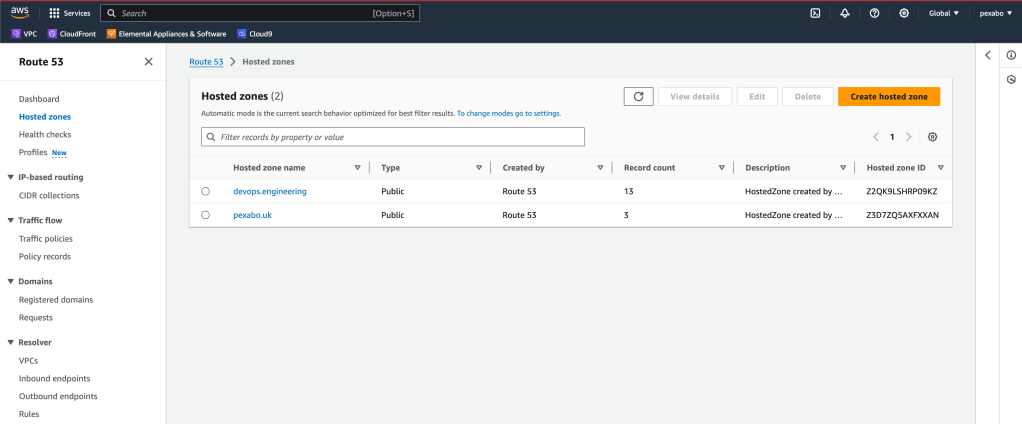Click the hosted zone ID Z3D7ZQ5AXFXXAN
The image size is (1022, 424).
pyautogui.click(x=903, y=215)
